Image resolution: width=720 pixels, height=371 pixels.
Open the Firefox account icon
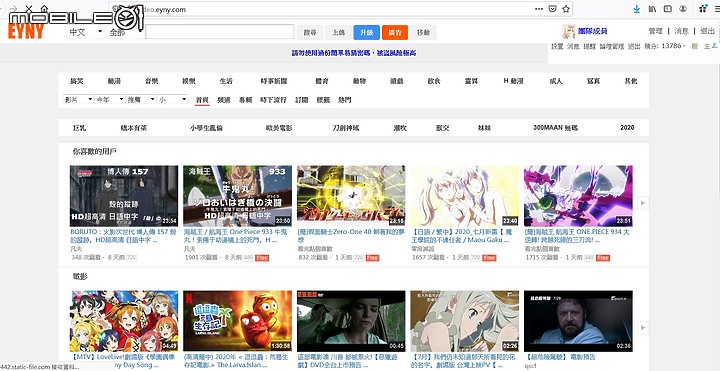click(683, 9)
